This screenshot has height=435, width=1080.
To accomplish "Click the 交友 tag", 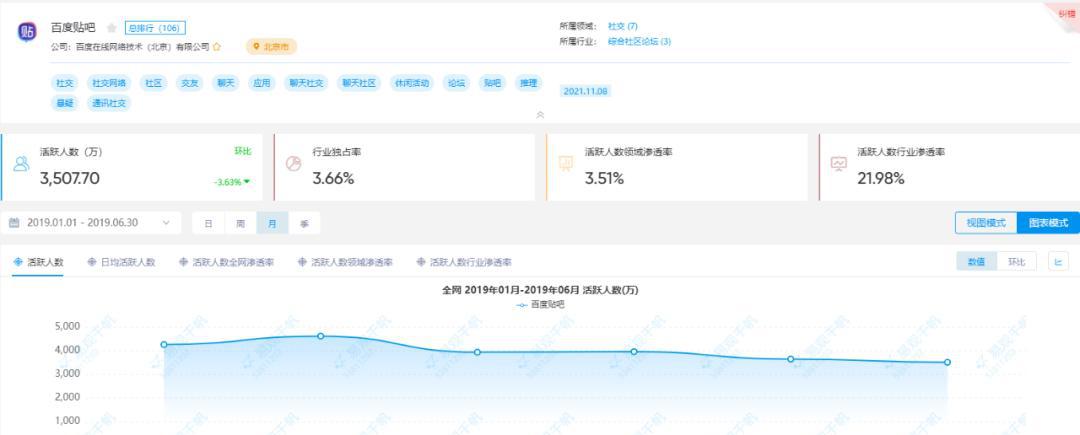I will [x=189, y=83].
